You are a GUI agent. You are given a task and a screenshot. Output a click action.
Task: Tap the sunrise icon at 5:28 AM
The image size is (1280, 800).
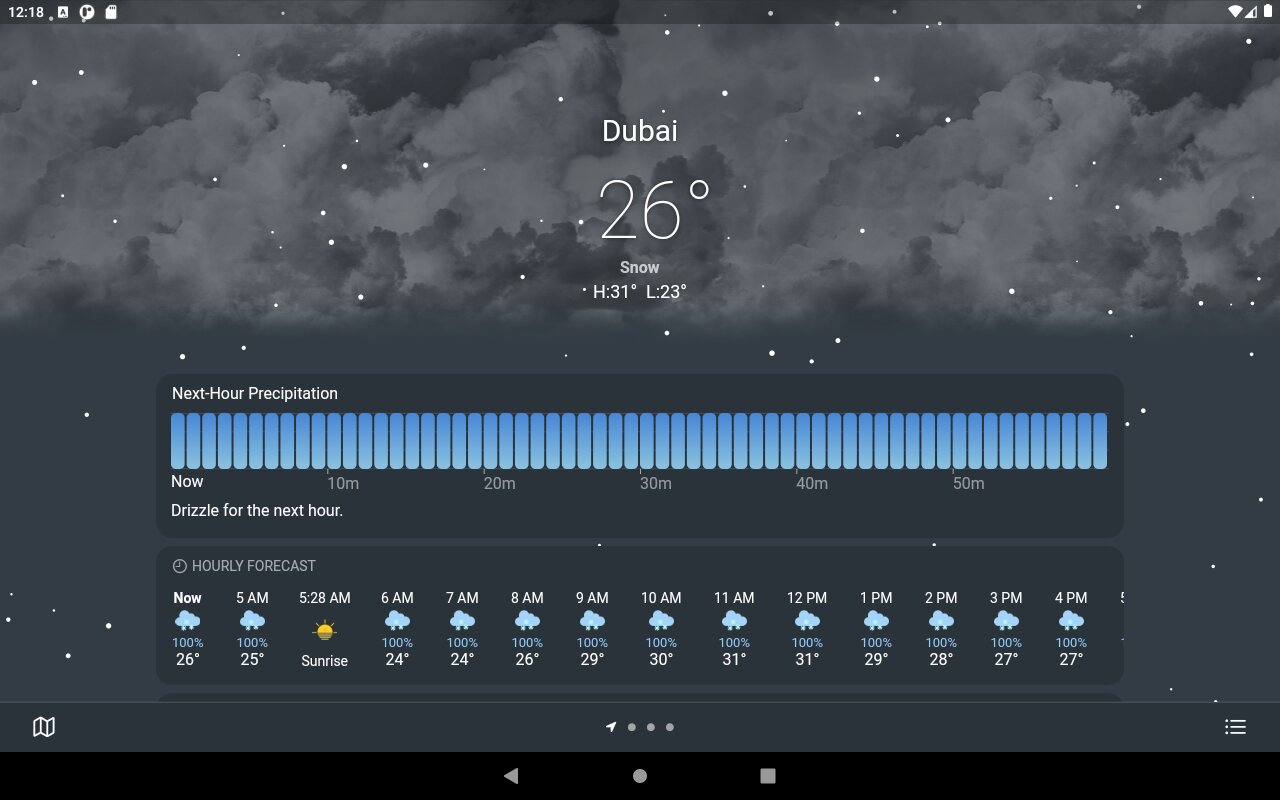pyautogui.click(x=324, y=631)
